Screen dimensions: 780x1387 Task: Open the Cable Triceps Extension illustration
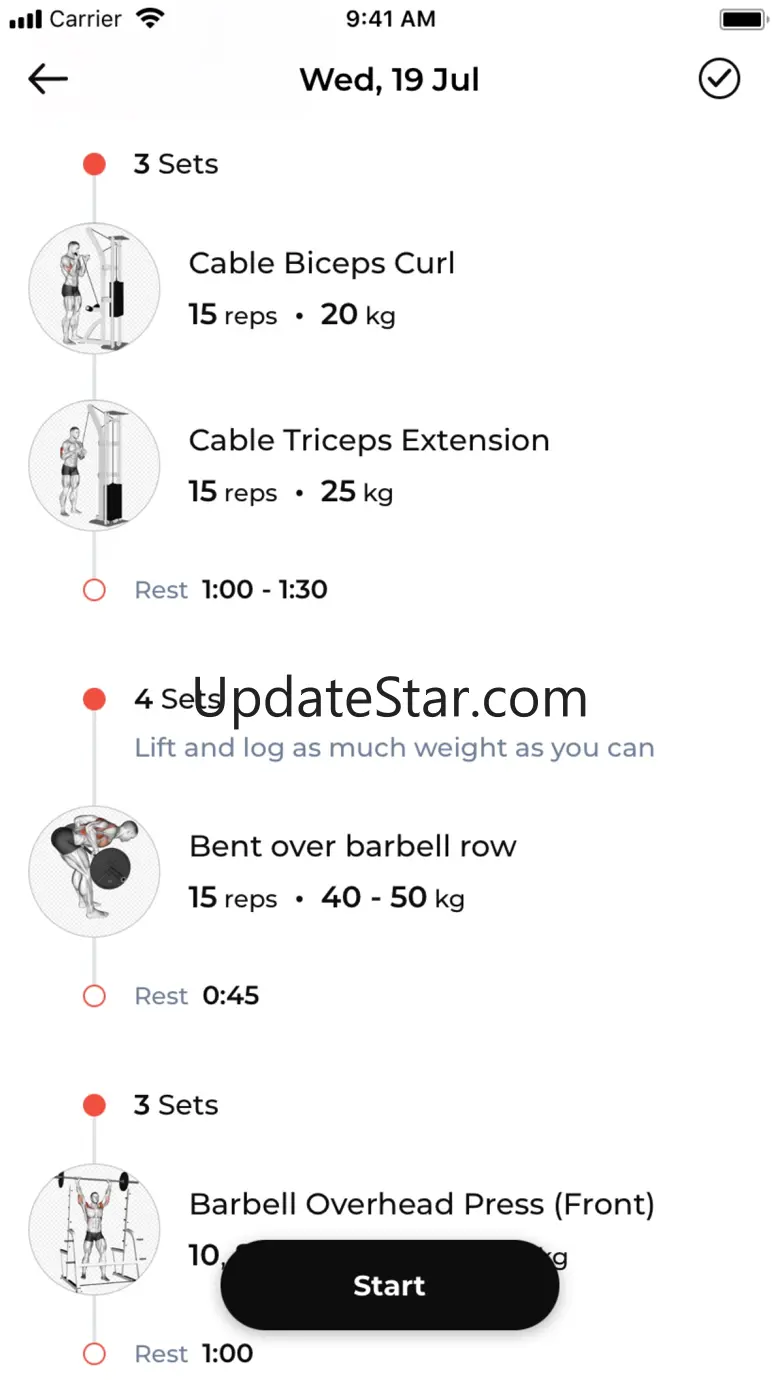94,465
